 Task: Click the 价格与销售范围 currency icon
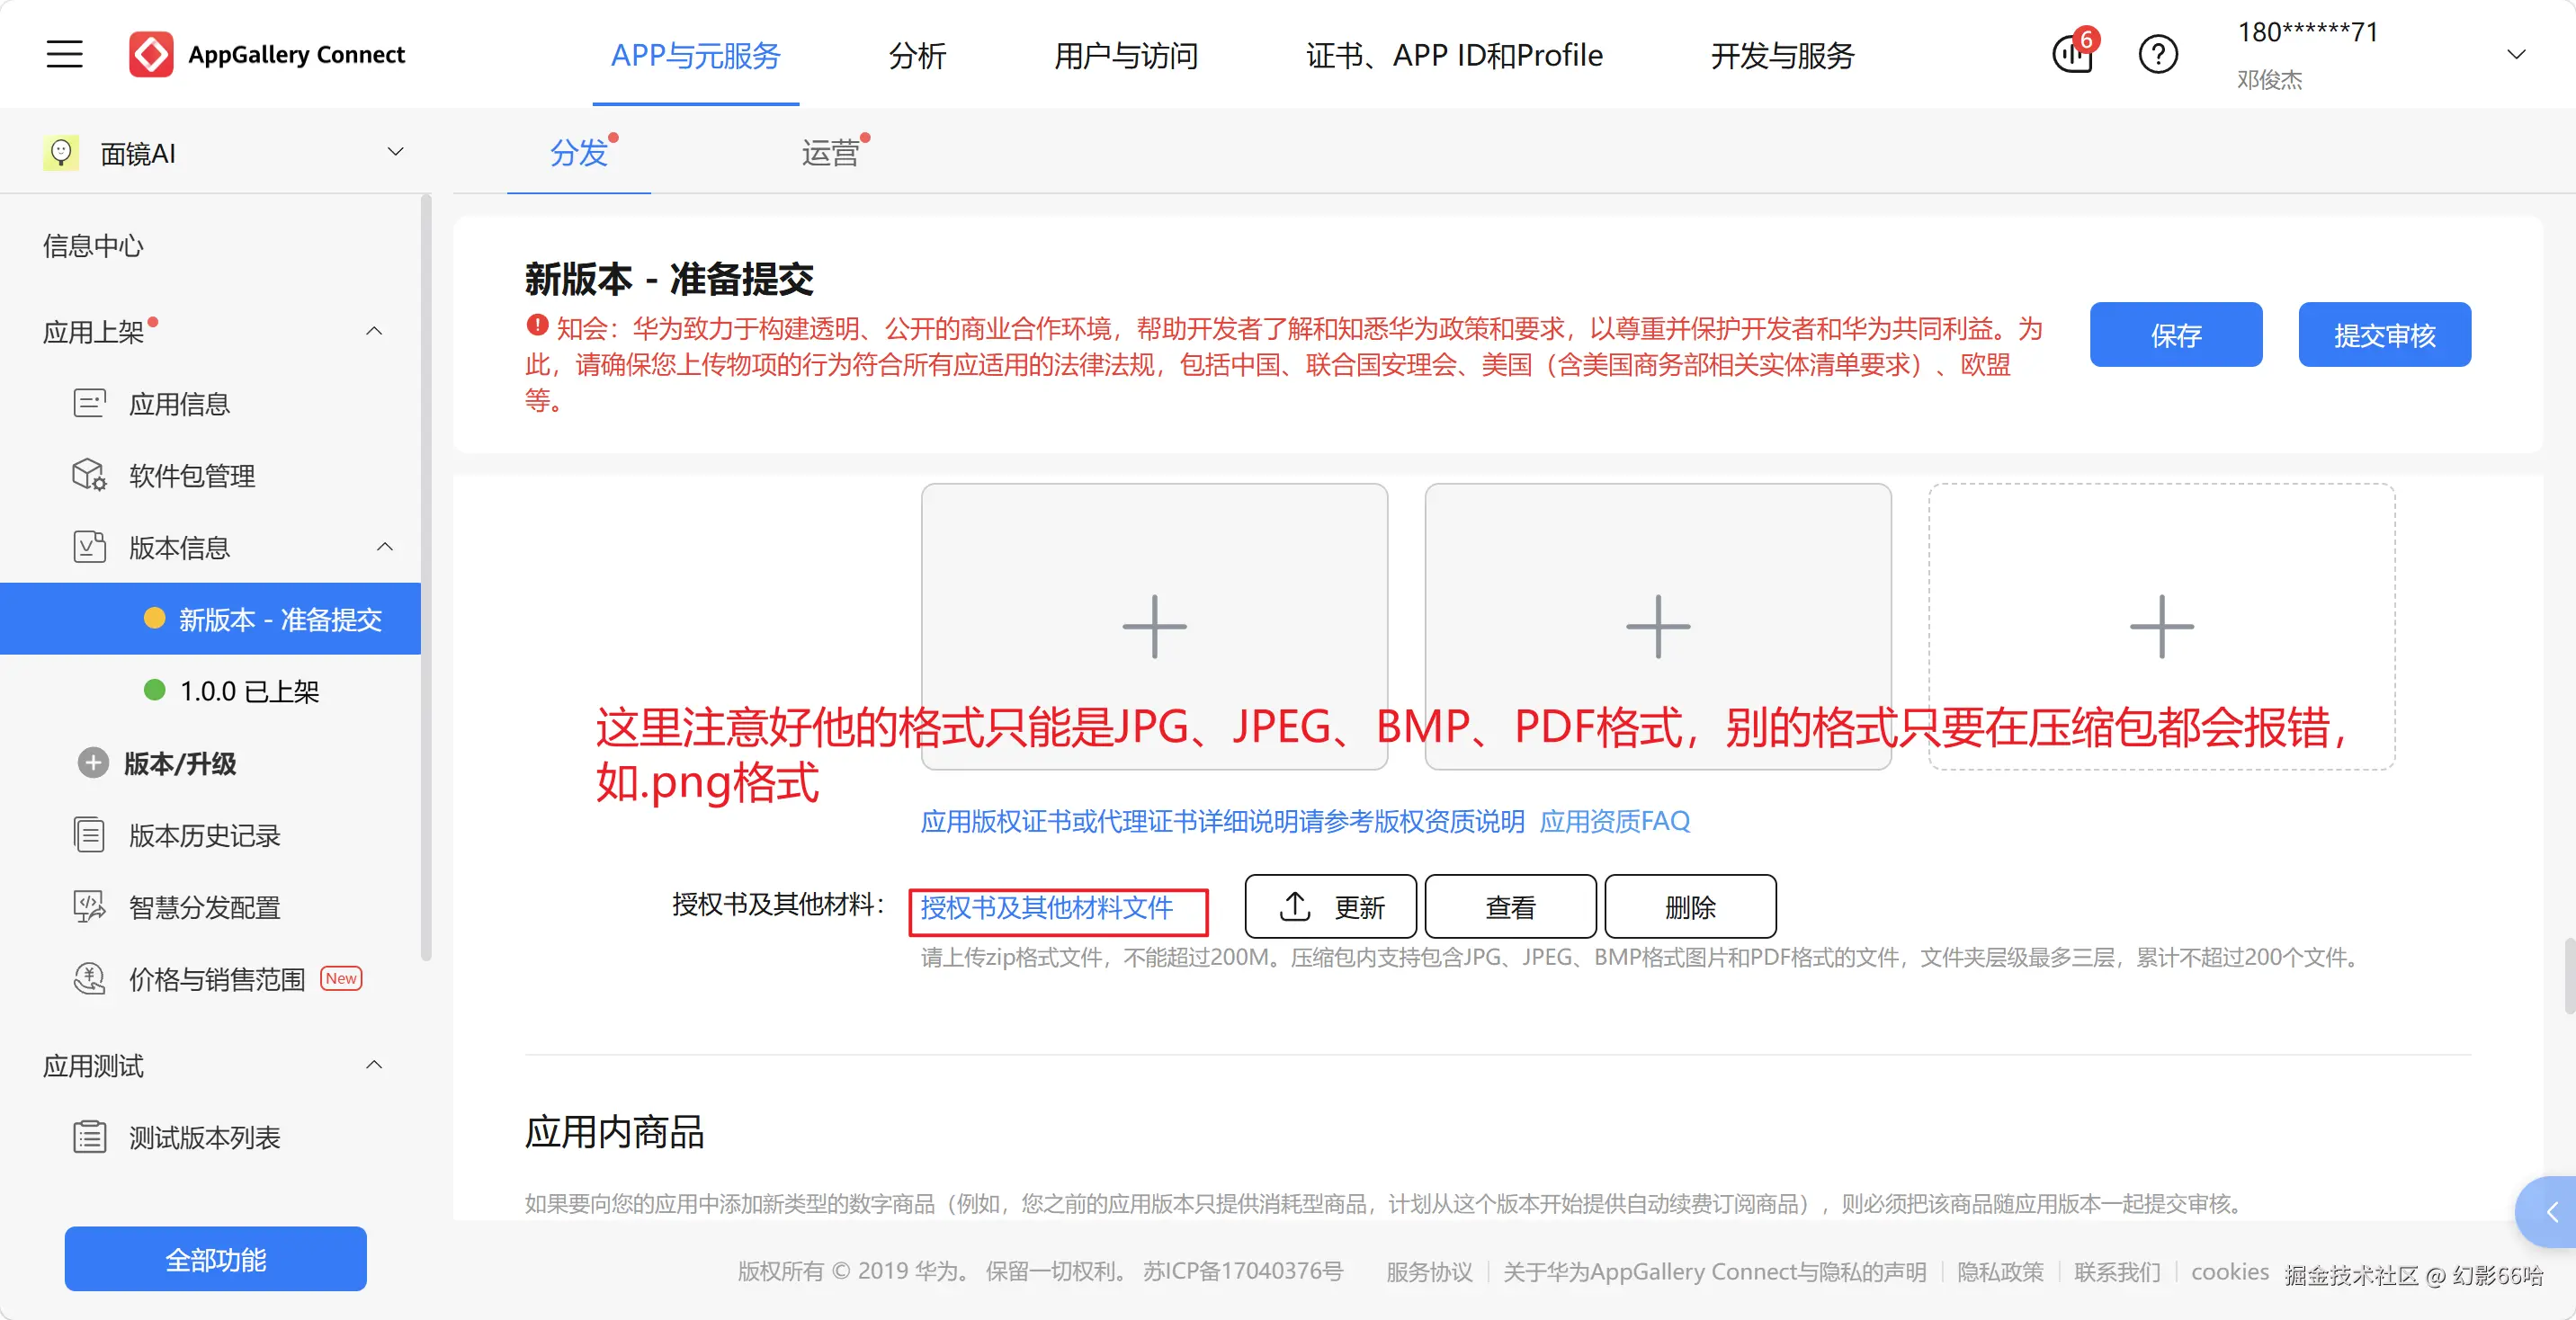[x=89, y=979]
